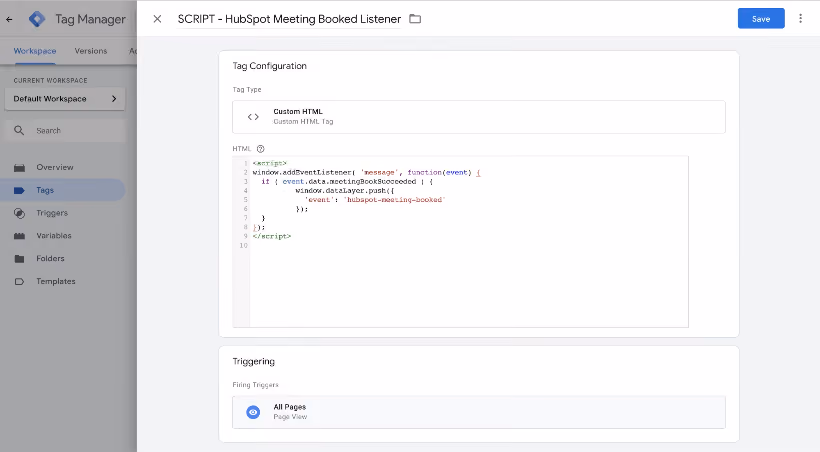This screenshot has height=452, width=820.
Task: Click the Triggering section heading
Action: [x=254, y=361]
